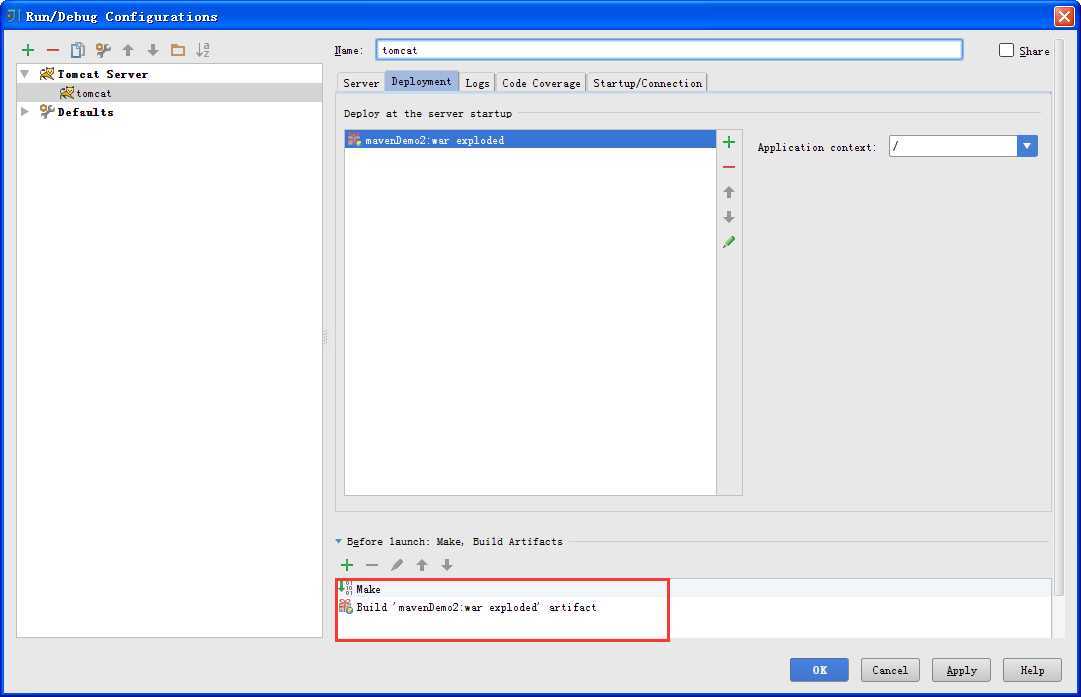Select mavenDemo2:war exploded in deployment list
The height and width of the screenshot is (697, 1081).
[x=530, y=139]
